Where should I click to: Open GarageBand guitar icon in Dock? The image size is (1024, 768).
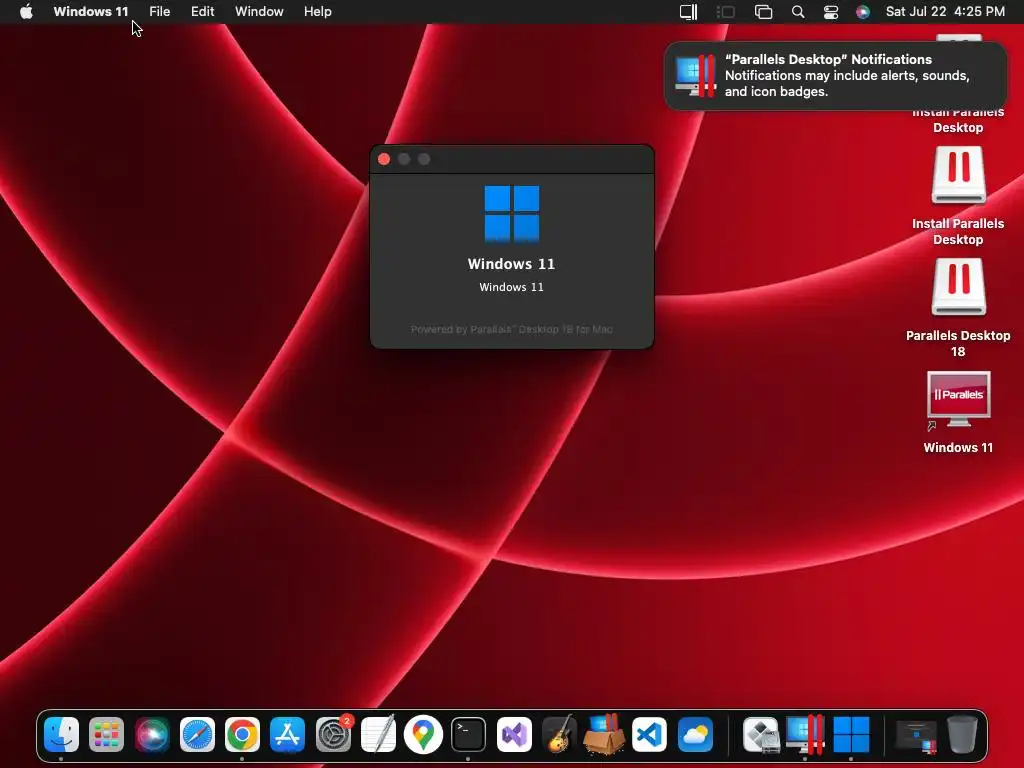559,735
